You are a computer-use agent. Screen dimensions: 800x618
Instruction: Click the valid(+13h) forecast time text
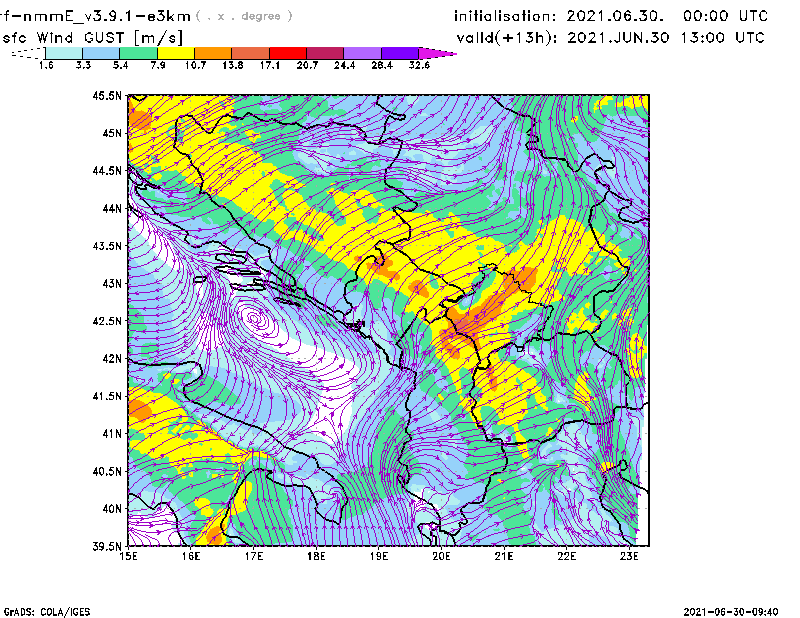pos(611,38)
